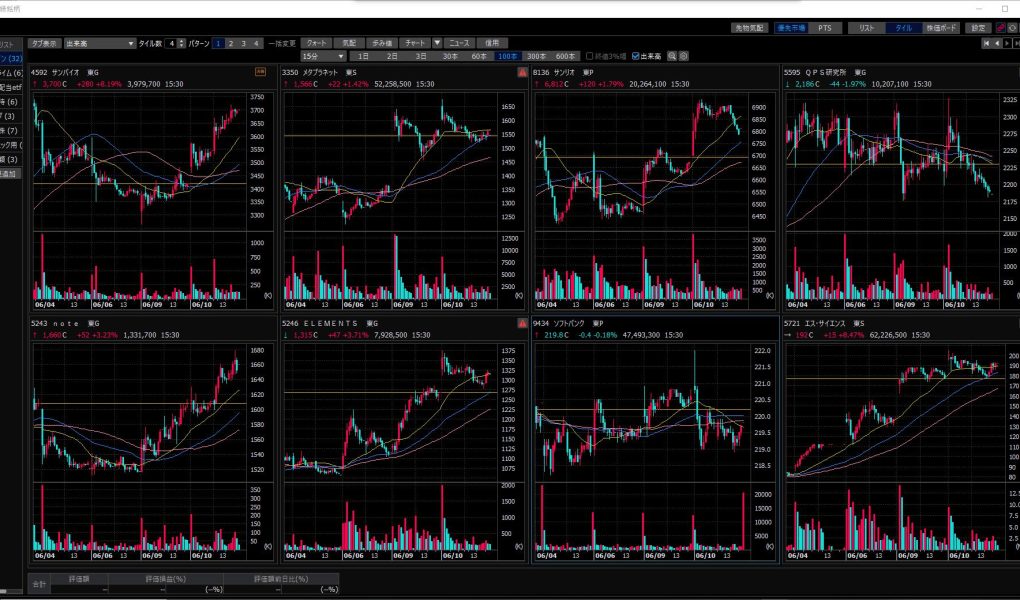Switch to the 株価ボード view tab
This screenshot has height=600, width=1020.
940,28
